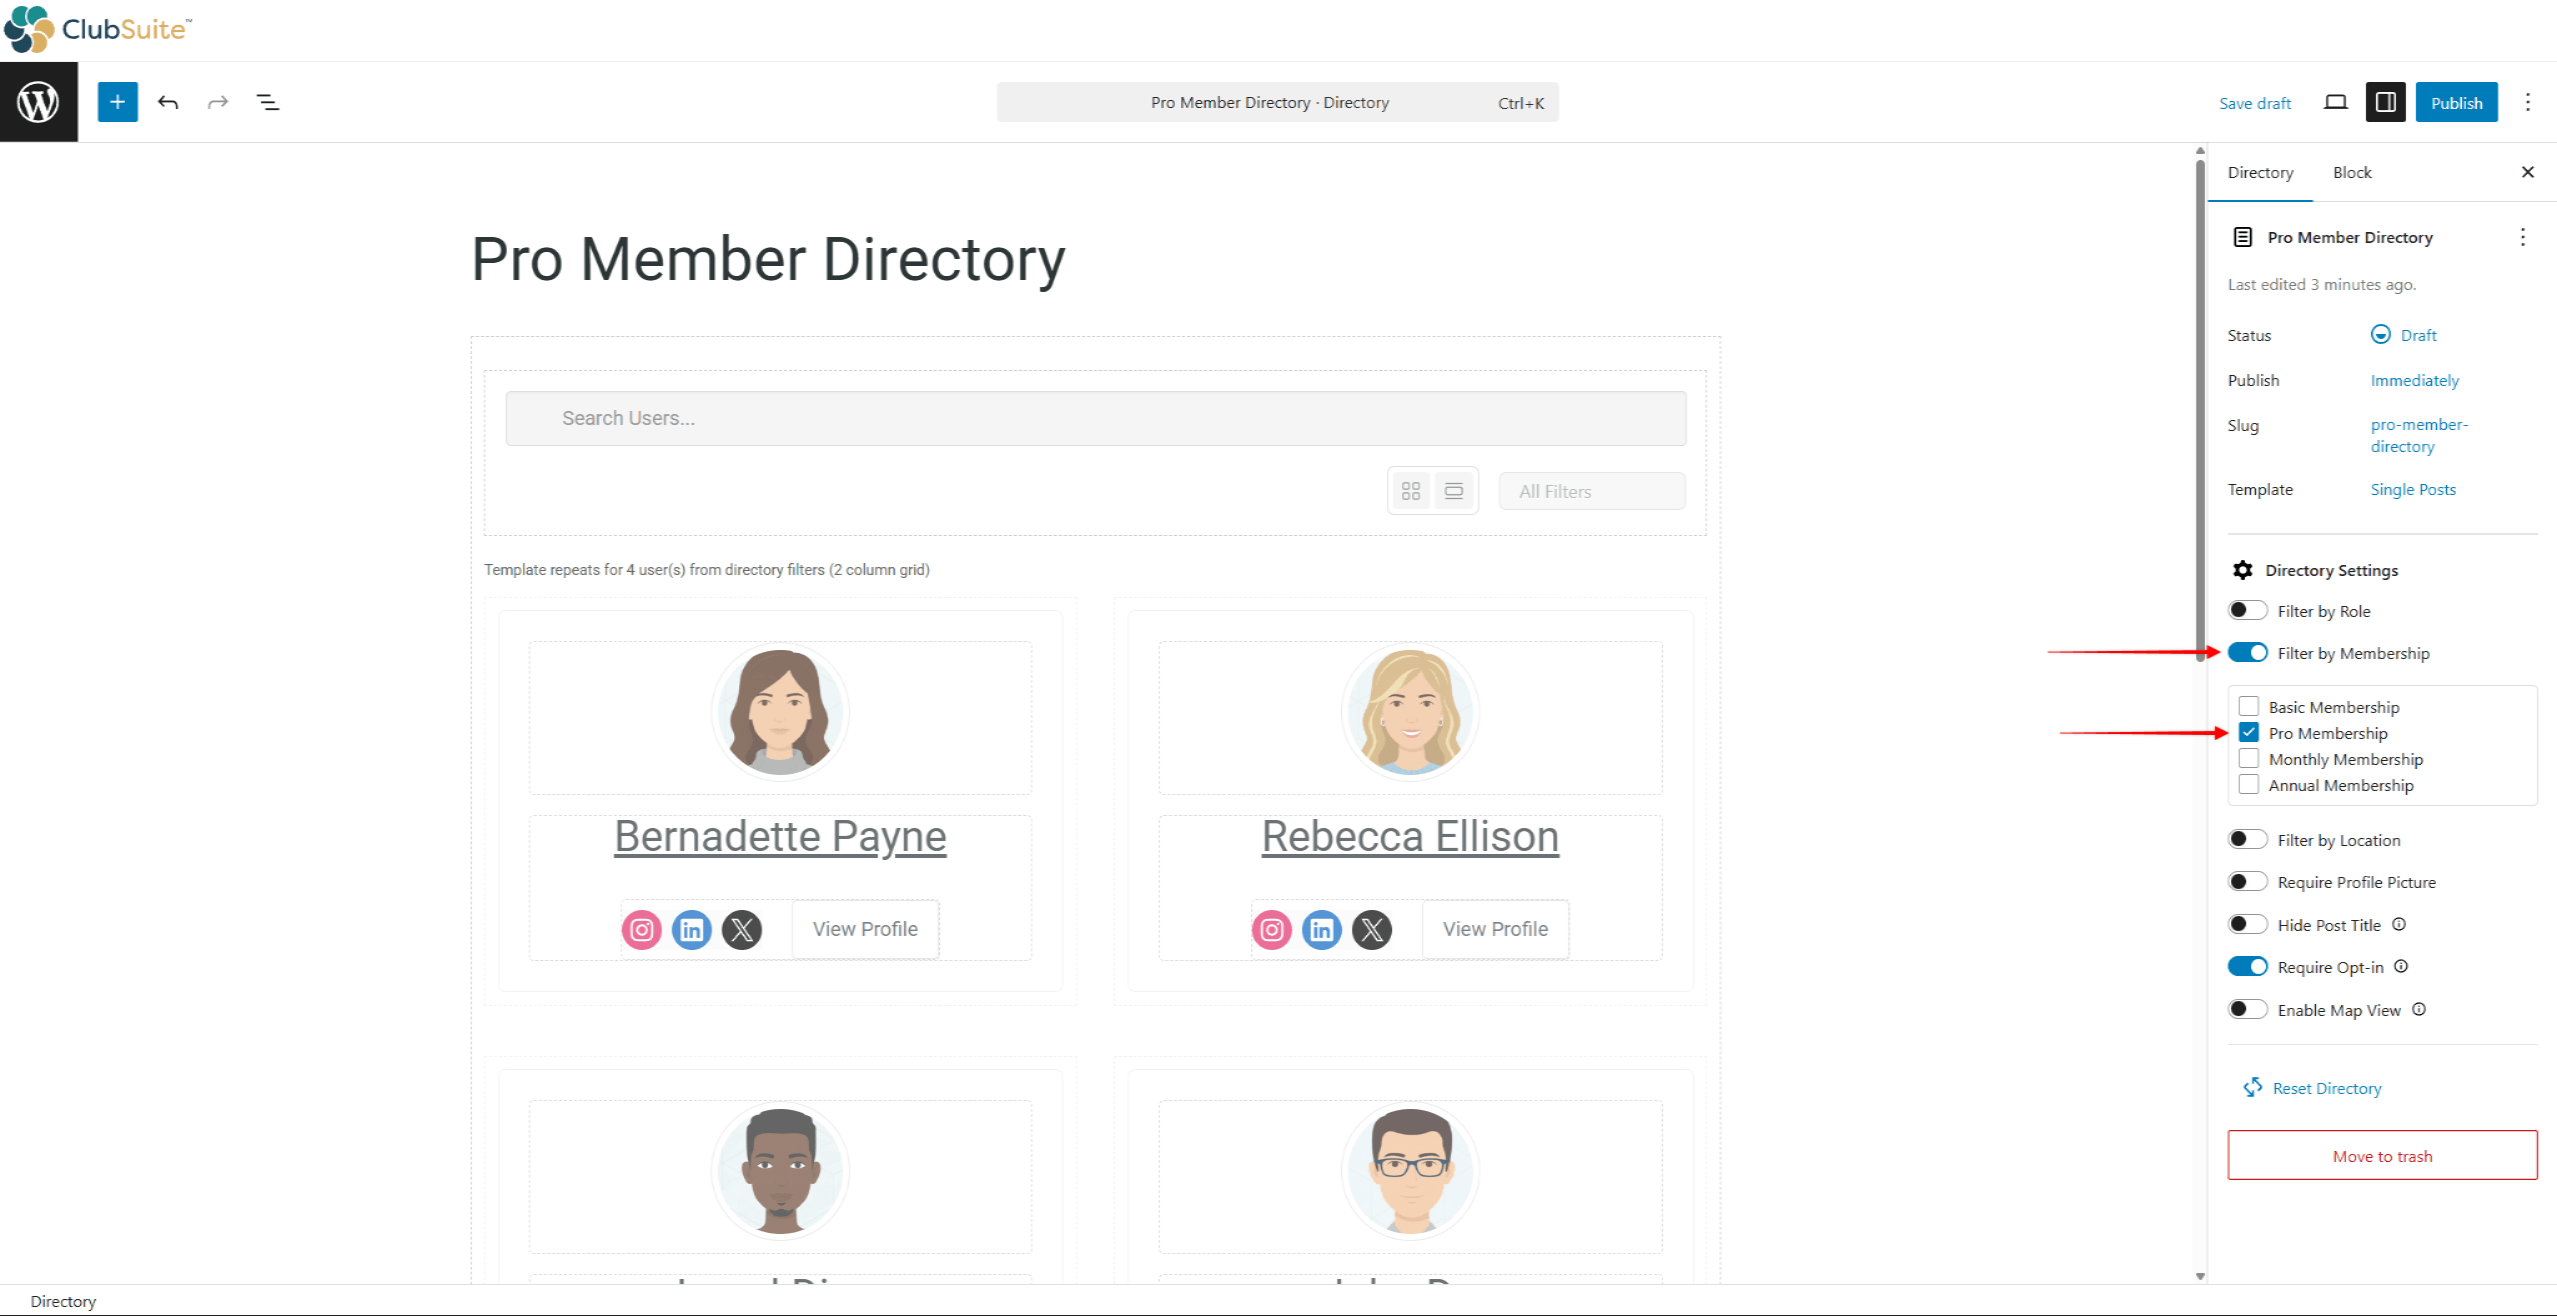2557x1316 pixels.
Task: Select the Directory sidebar tab
Action: [x=2260, y=173]
